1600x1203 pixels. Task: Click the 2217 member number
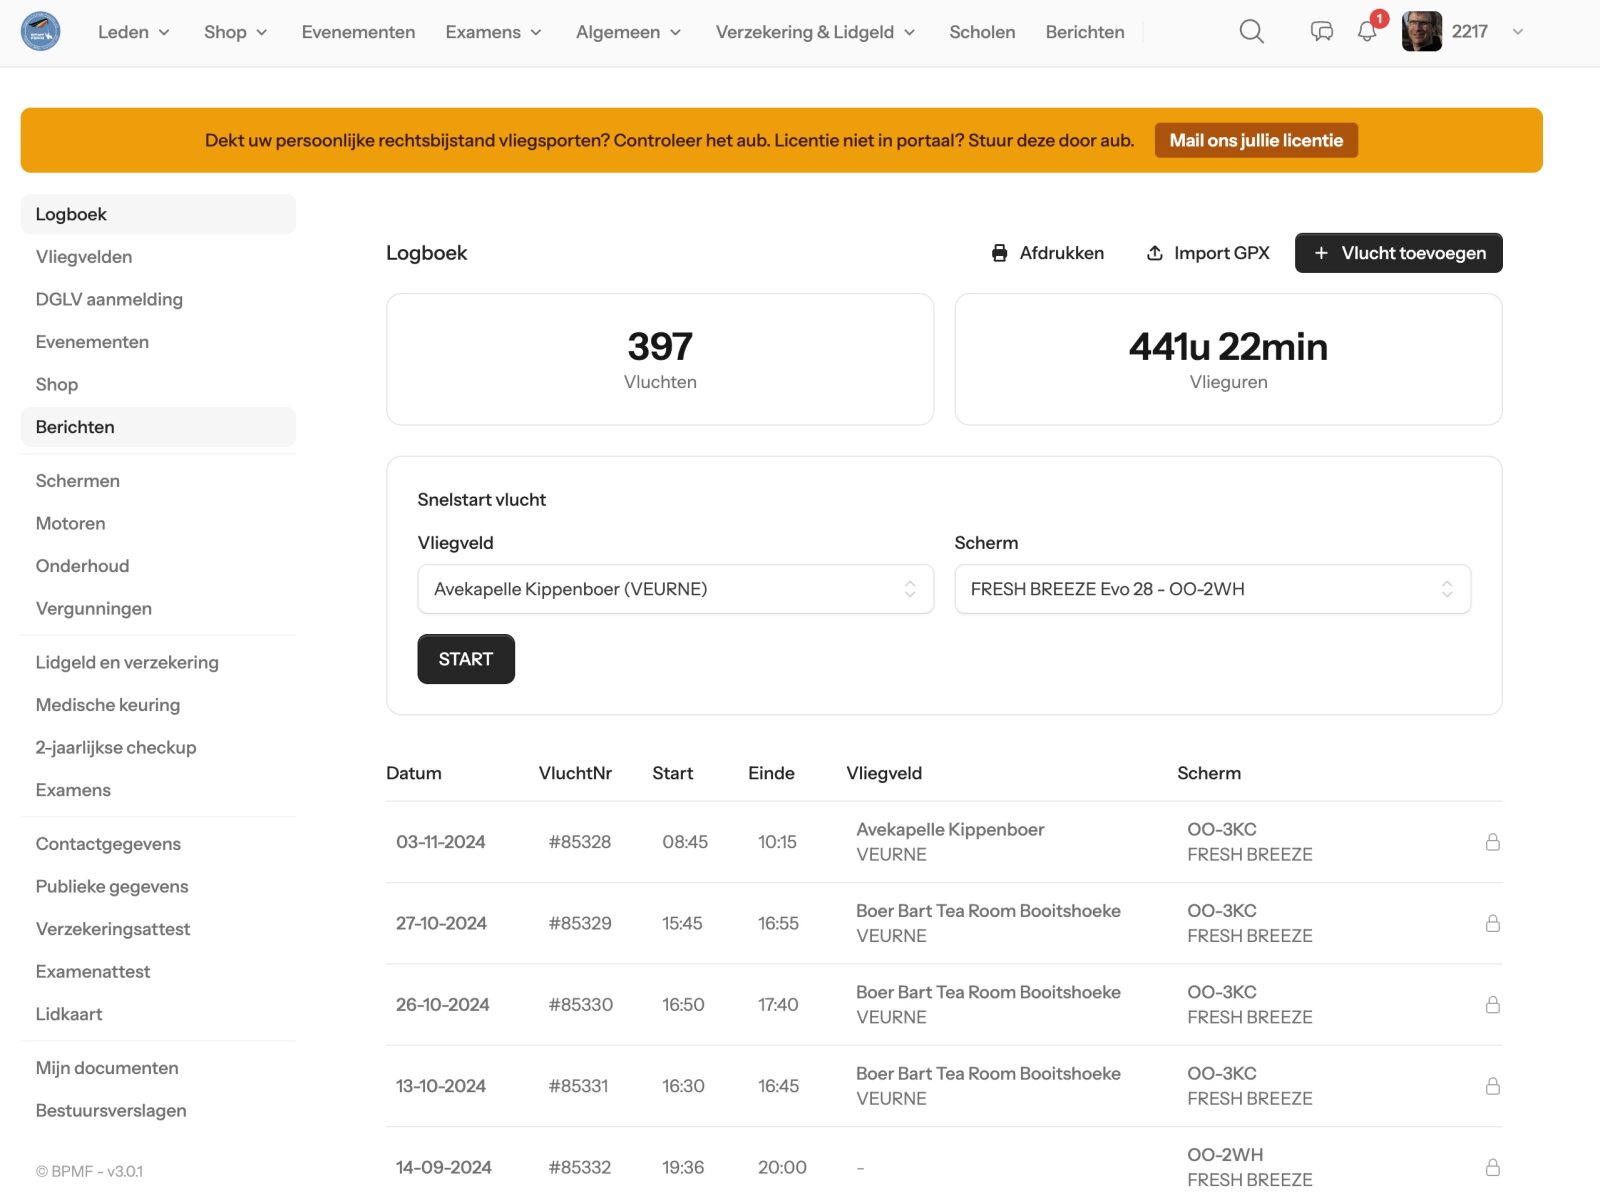(x=1469, y=32)
